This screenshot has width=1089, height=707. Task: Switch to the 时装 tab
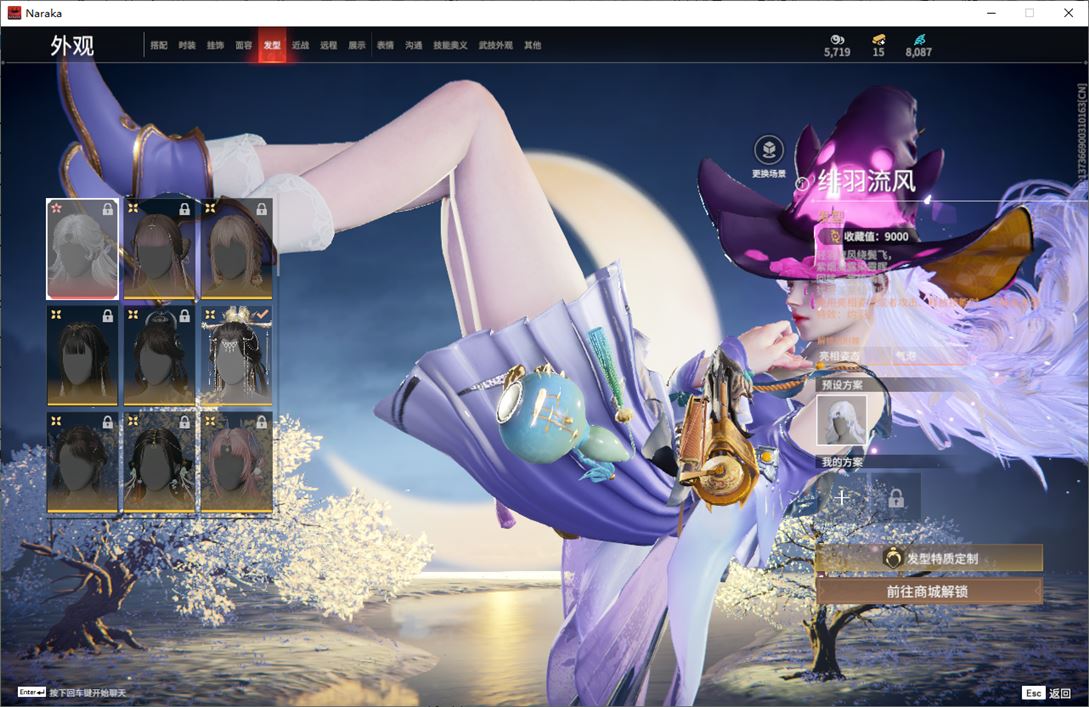[187, 45]
